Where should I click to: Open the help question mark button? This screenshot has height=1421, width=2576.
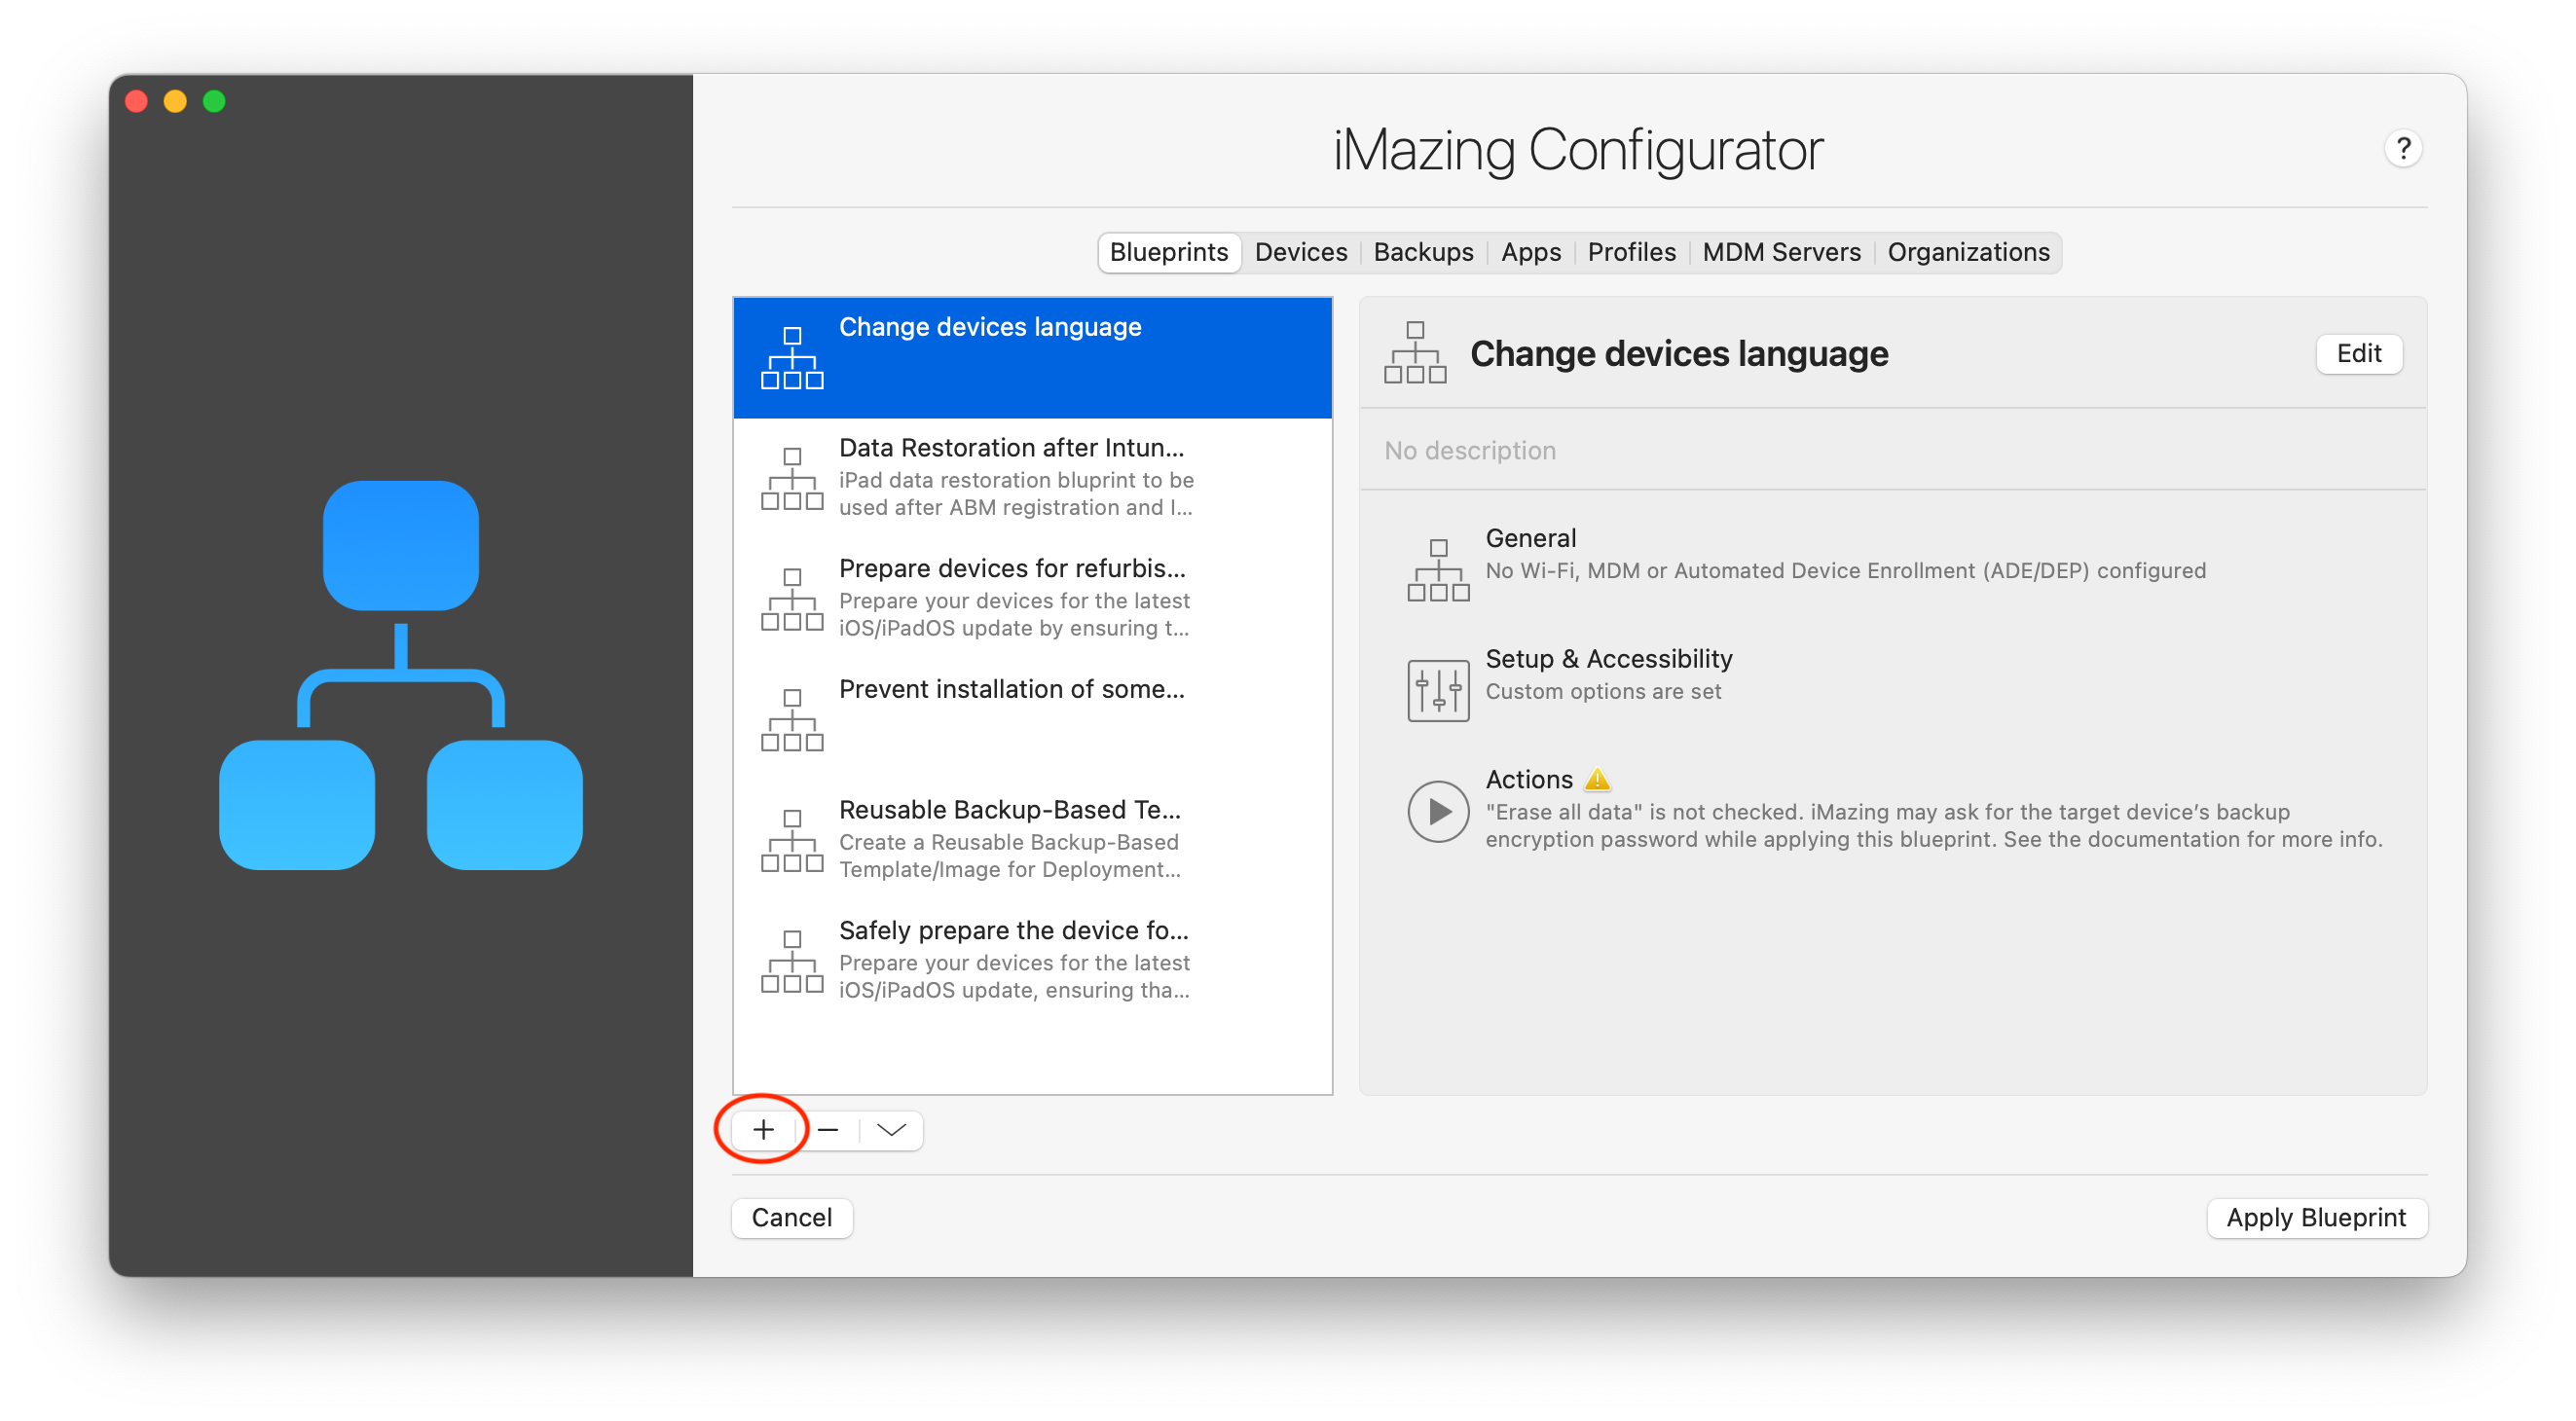click(2403, 149)
